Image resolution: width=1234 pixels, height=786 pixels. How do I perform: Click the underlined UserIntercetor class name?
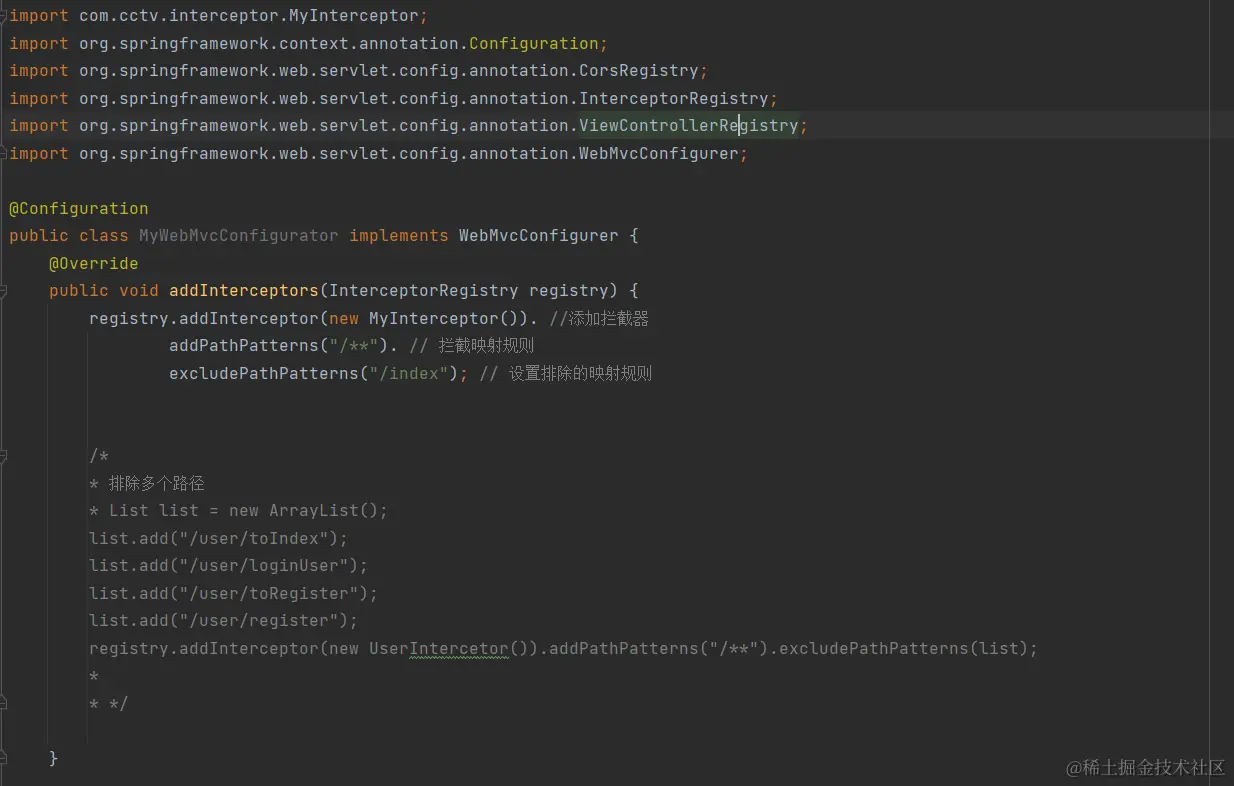(438, 649)
